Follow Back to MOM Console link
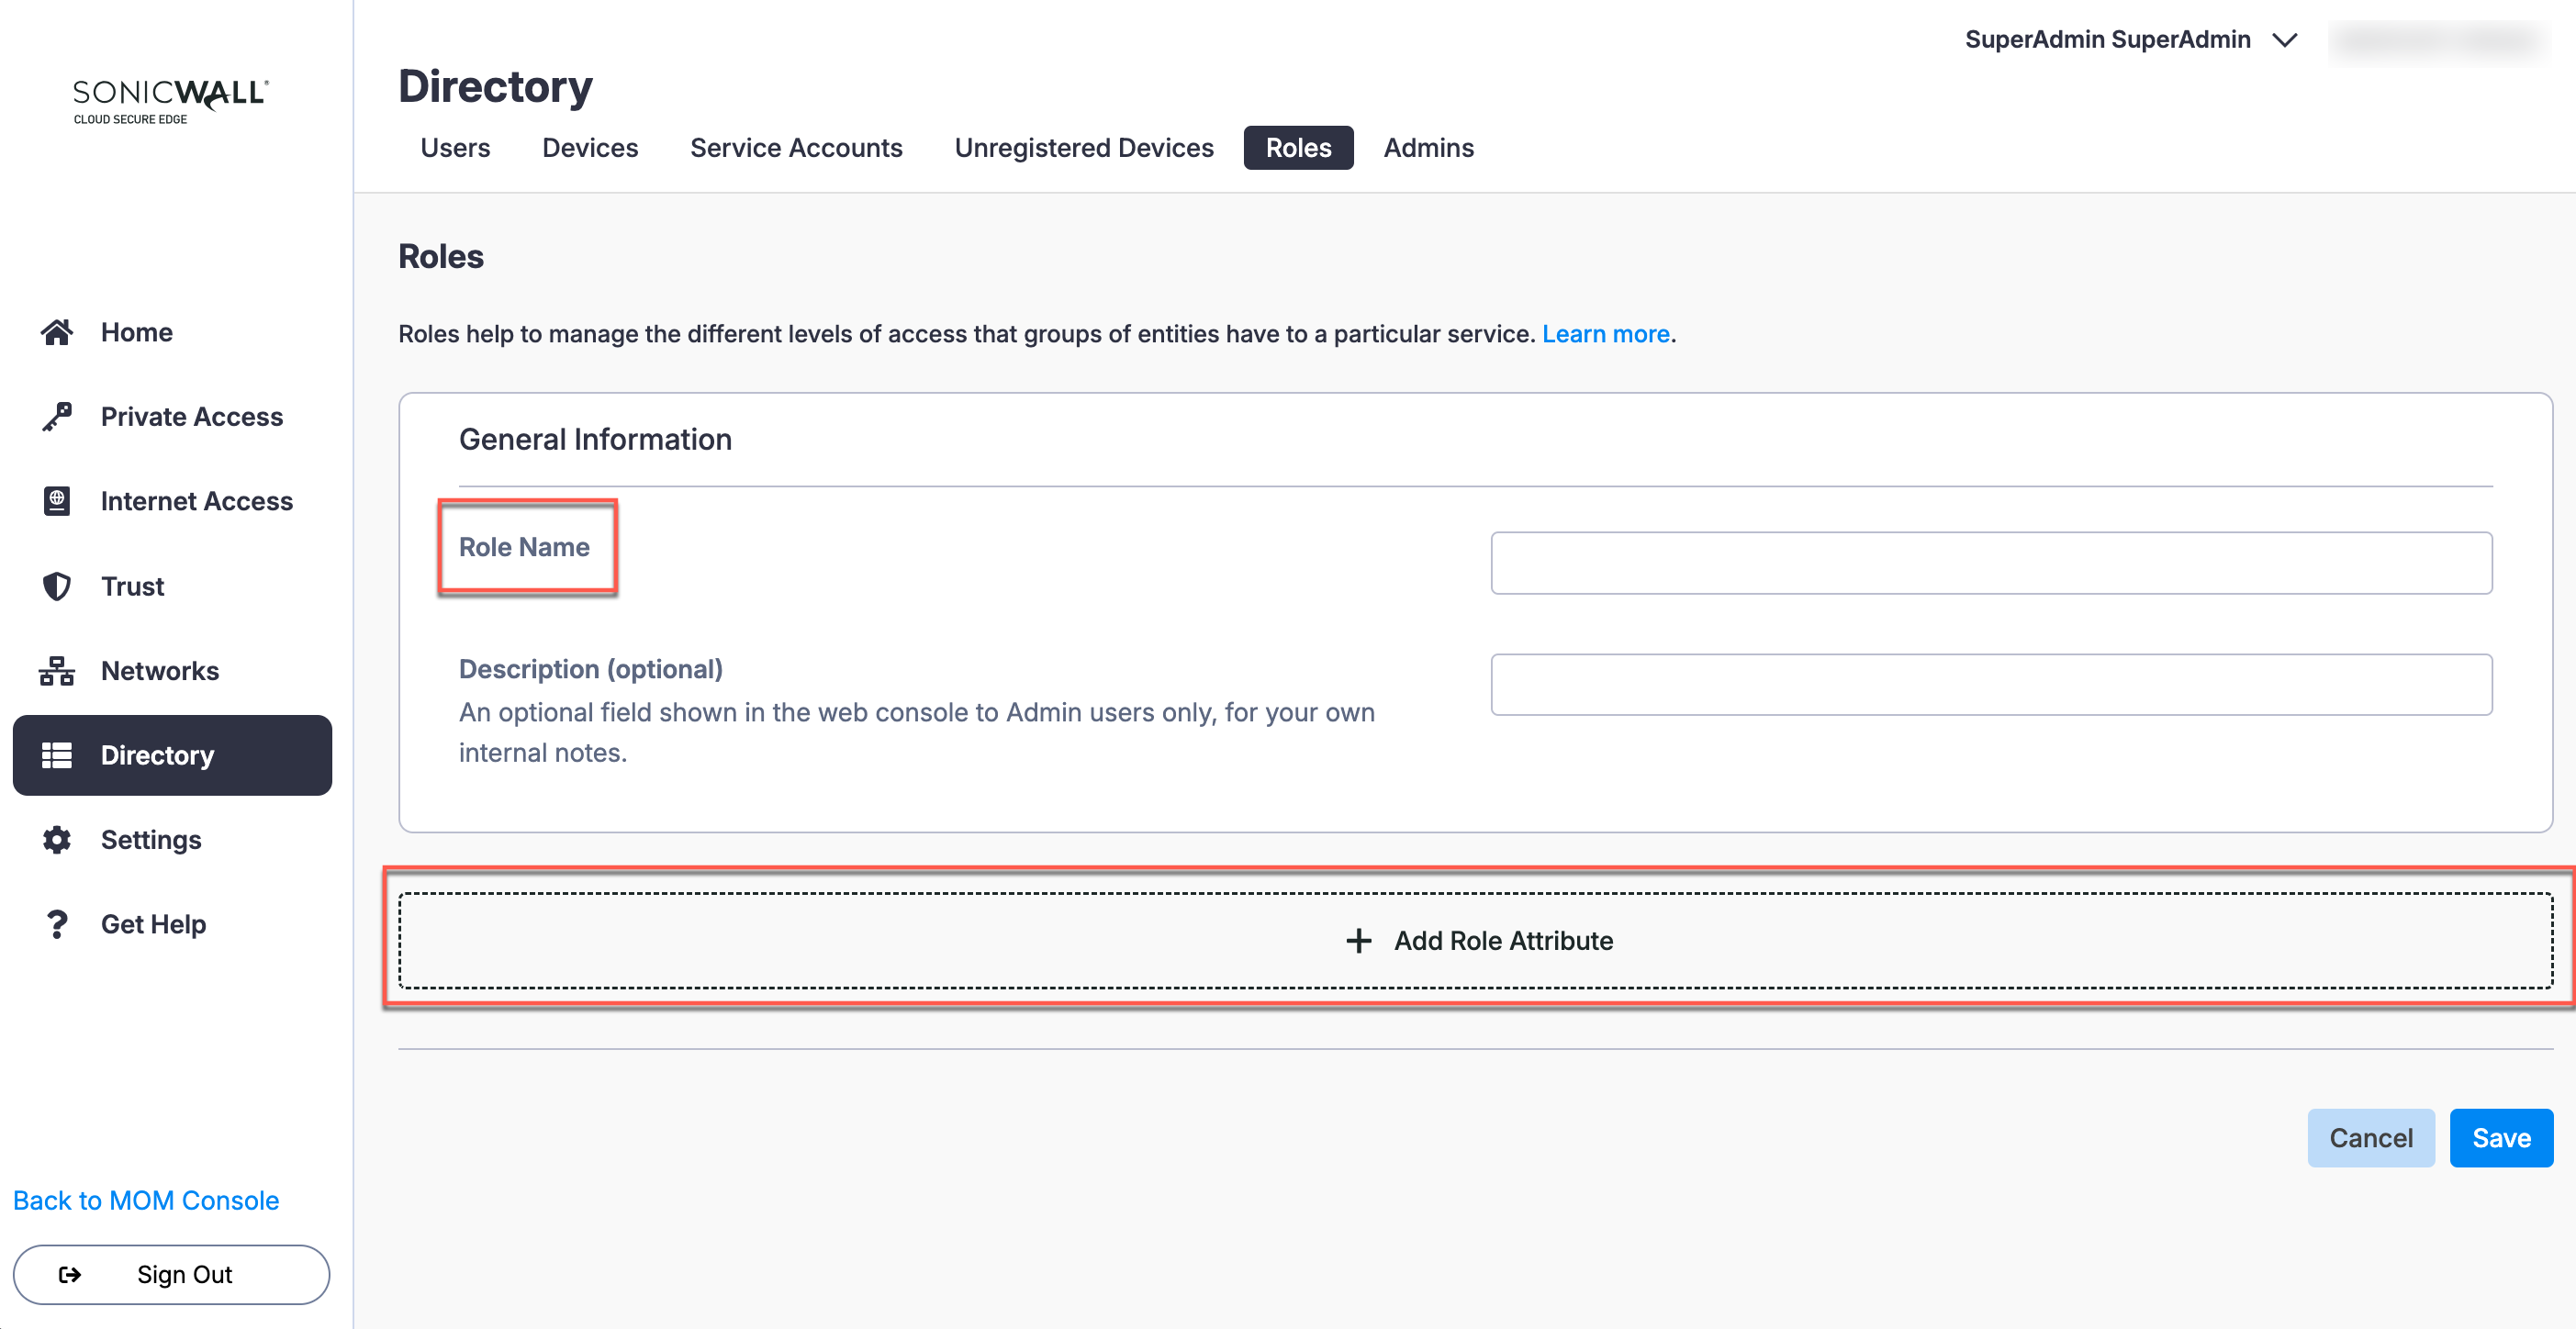 tap(146, 1200)
